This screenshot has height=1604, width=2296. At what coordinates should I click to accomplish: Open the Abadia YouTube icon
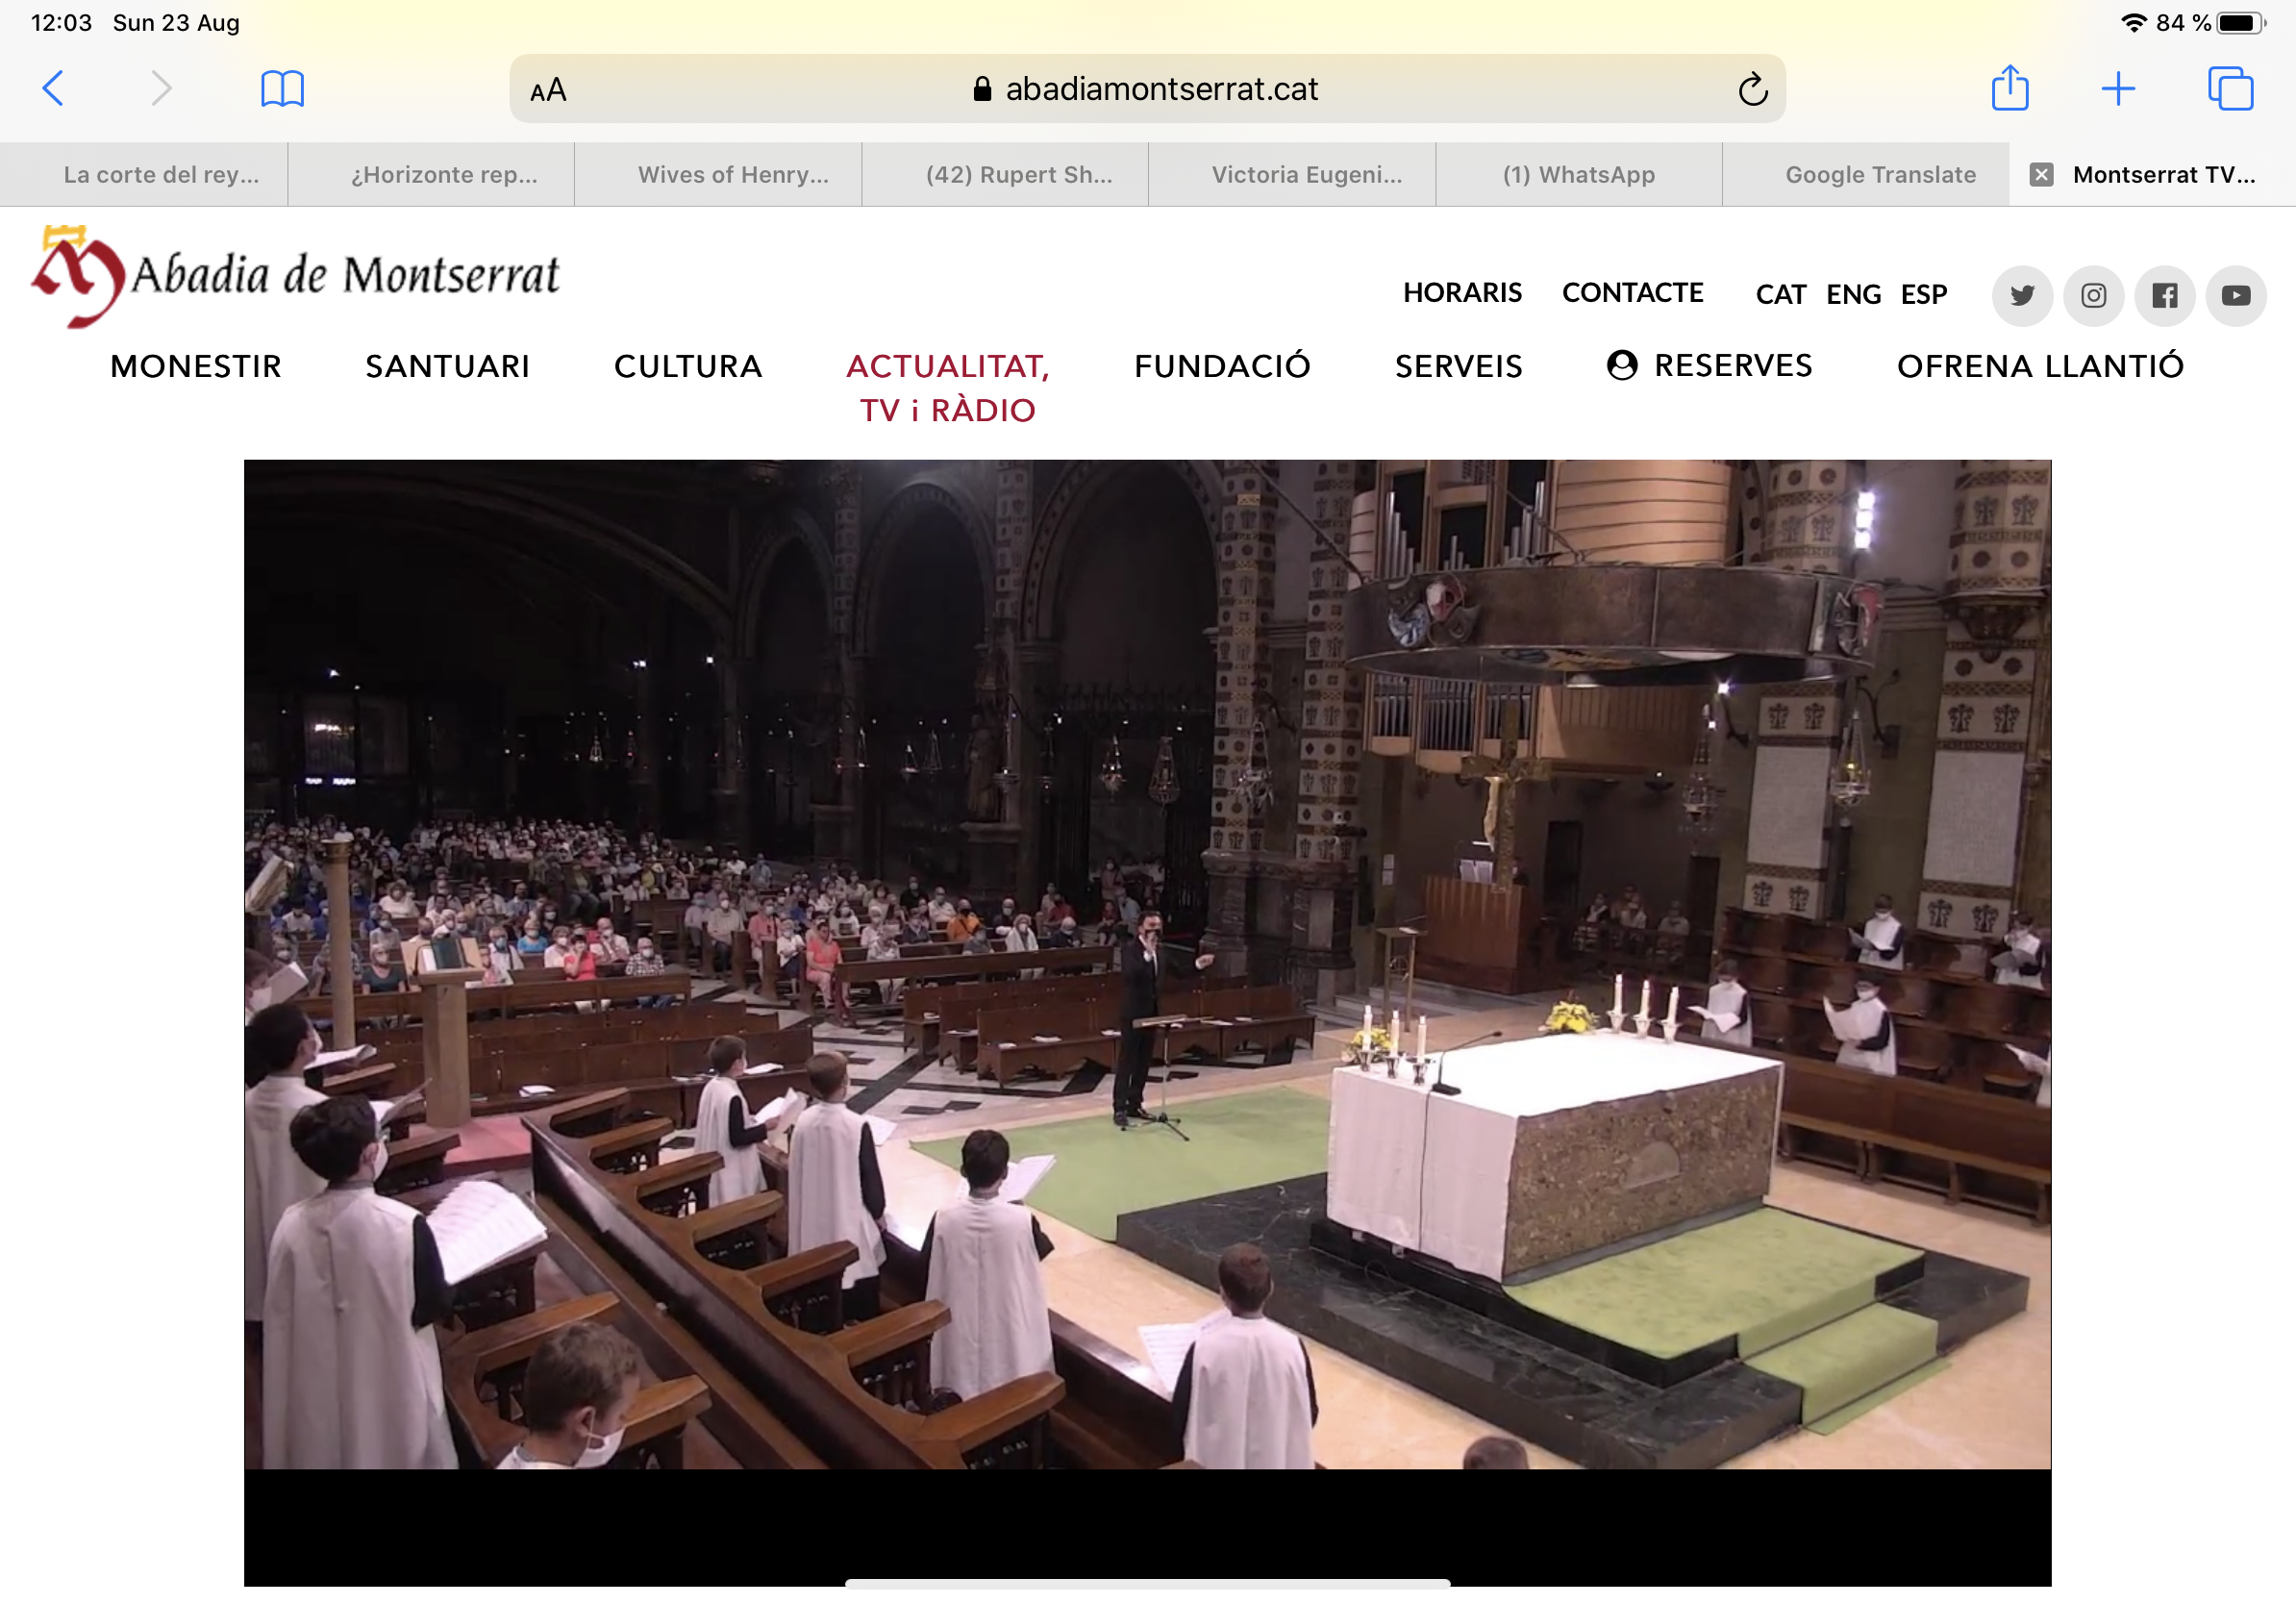(x=2236, y=296)
